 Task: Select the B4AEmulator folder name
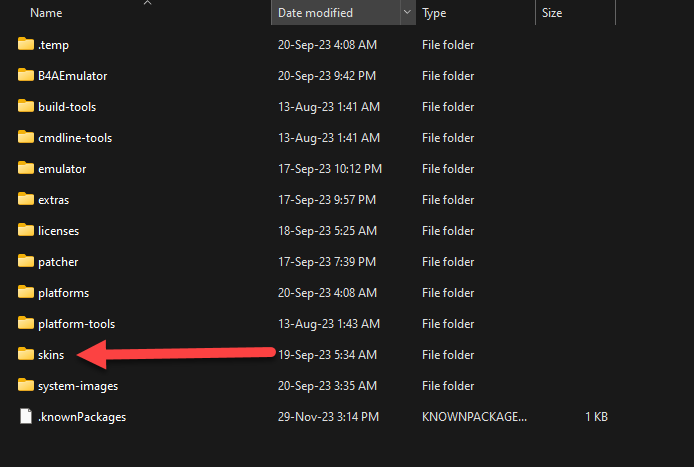click(73, 76)
